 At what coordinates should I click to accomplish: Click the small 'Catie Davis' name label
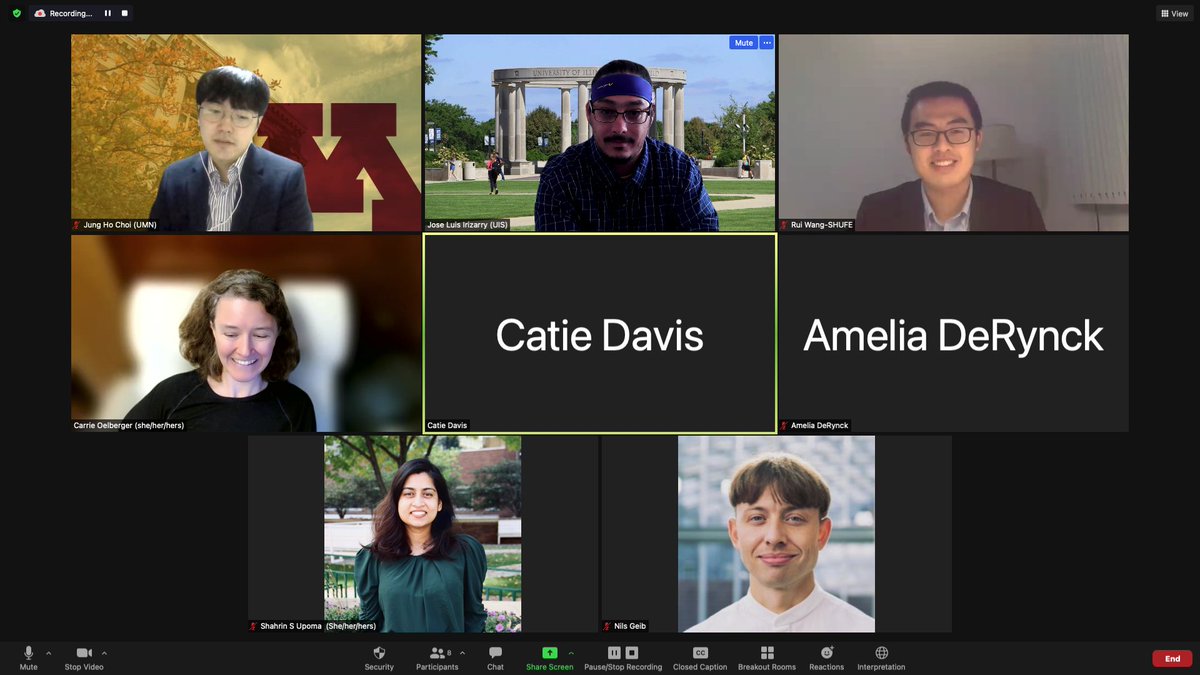pyautogui.click(x=447, y=426)
